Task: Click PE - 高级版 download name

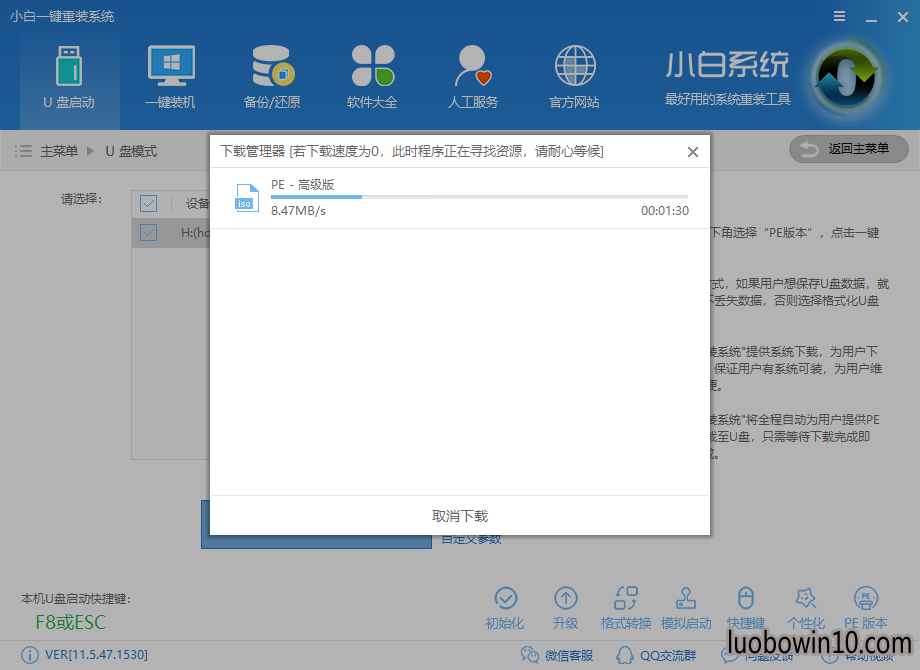Action: (x=302, y=185)
